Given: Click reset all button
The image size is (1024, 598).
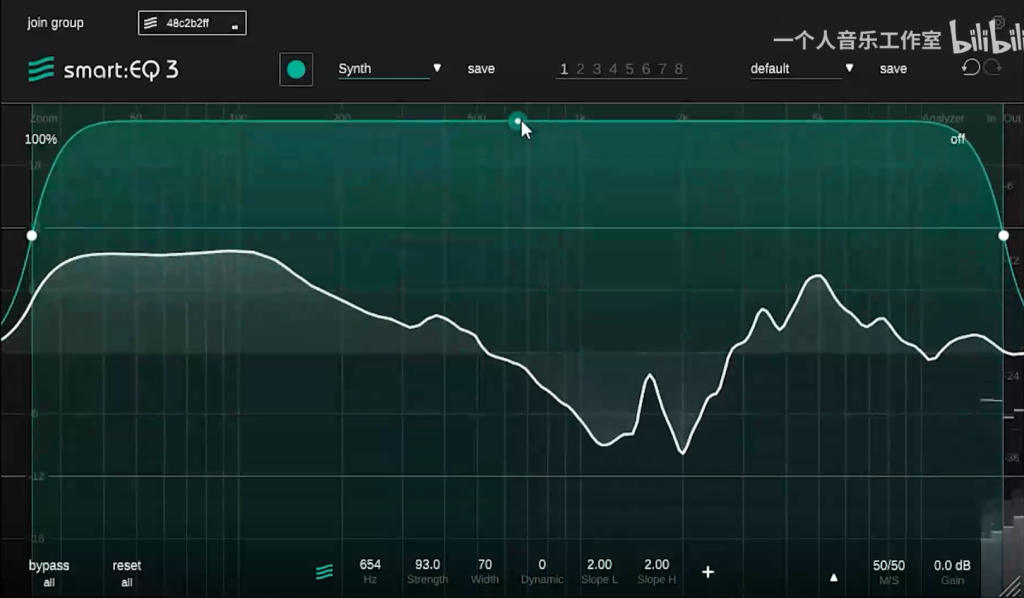Looking at the screenshot, I should [127, 573].
